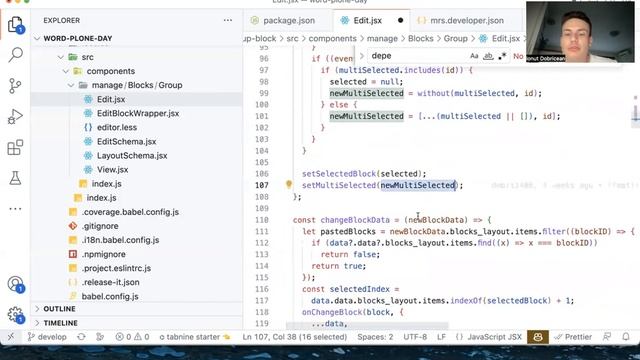Open babel.config.js file

tap(137, 296)
